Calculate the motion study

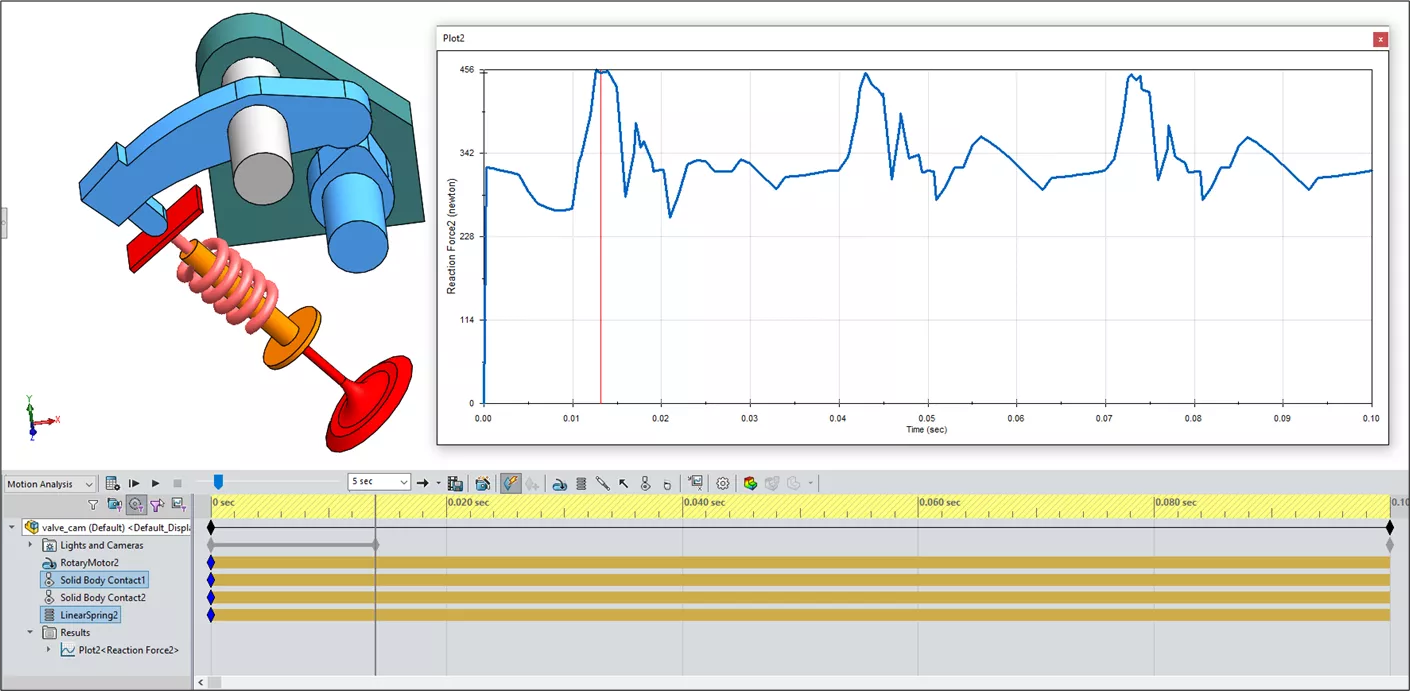[x=112, y=483]
